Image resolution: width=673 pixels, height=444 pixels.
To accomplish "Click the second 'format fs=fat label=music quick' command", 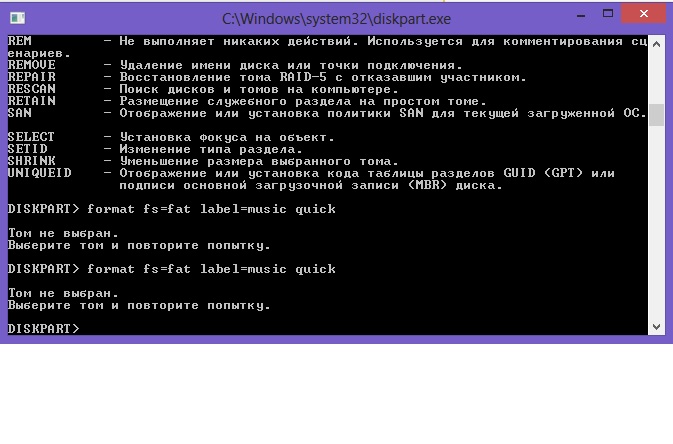I will click(211, 269).
